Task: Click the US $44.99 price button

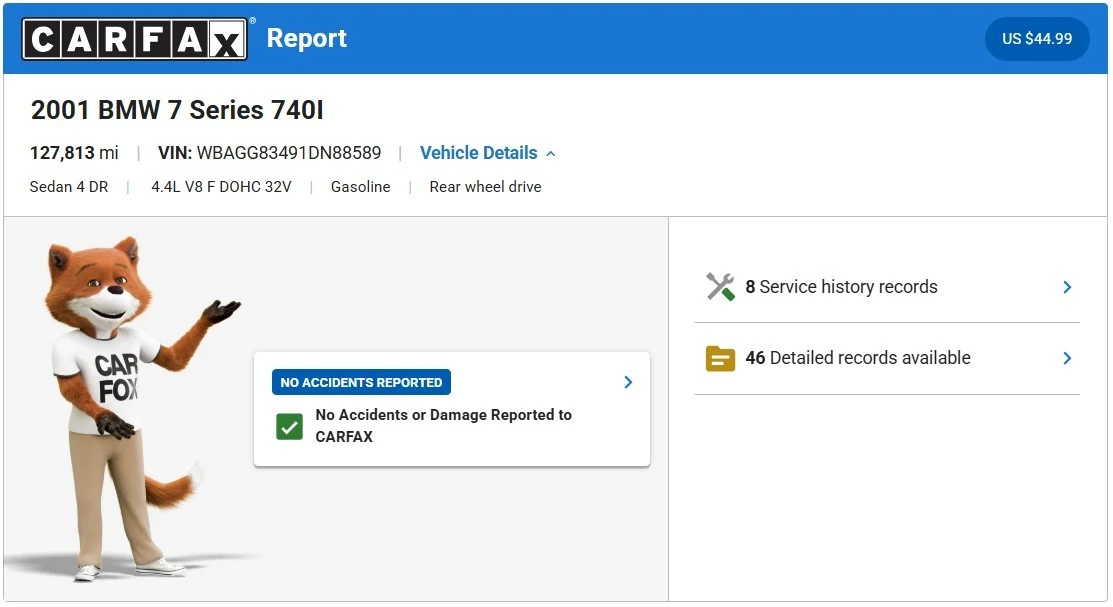Action: (1036, 38)
